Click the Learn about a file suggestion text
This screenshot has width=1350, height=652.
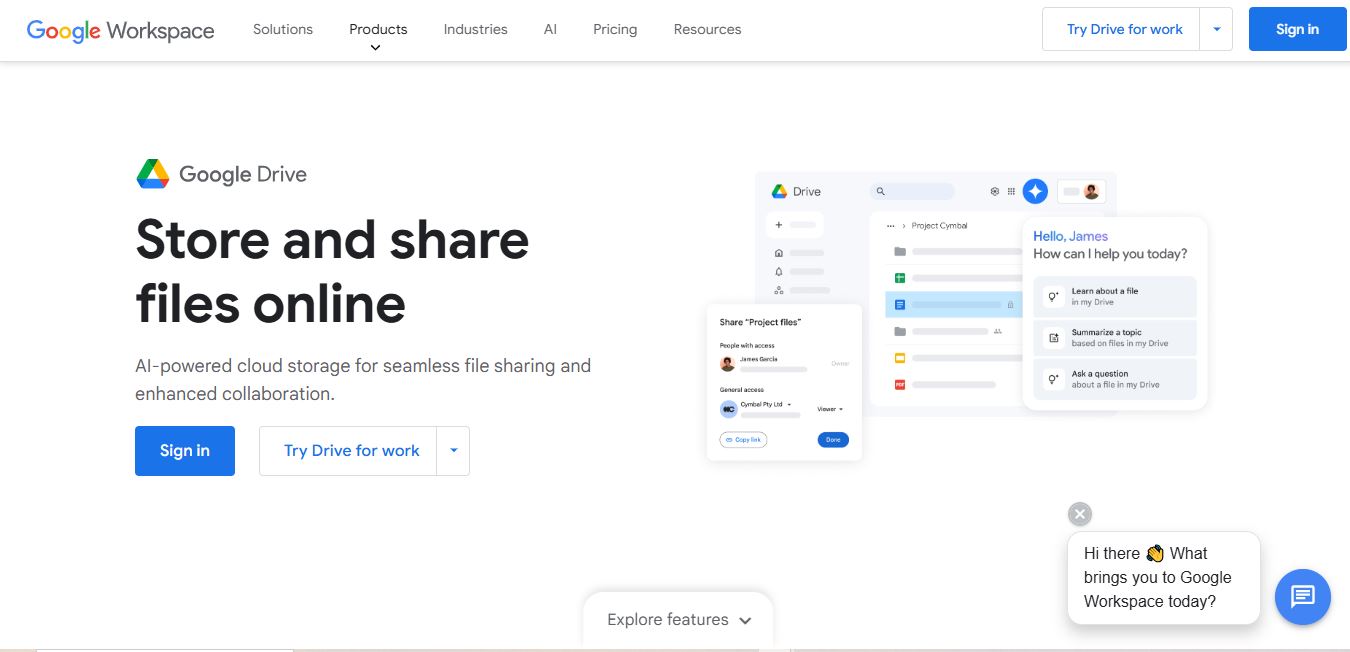tap(1105, 291)
